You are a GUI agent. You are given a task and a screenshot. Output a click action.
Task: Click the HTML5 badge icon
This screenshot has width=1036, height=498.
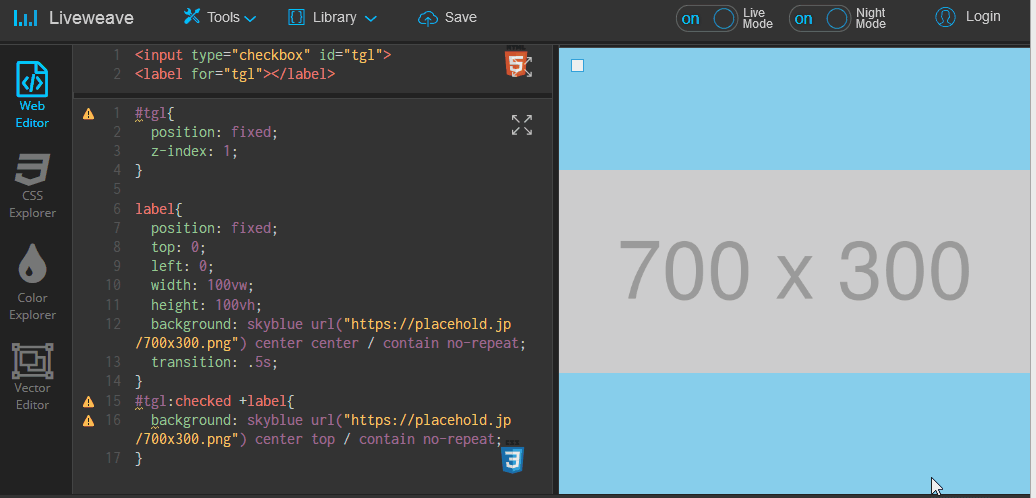pyautogui.click(x=516, y=64)
